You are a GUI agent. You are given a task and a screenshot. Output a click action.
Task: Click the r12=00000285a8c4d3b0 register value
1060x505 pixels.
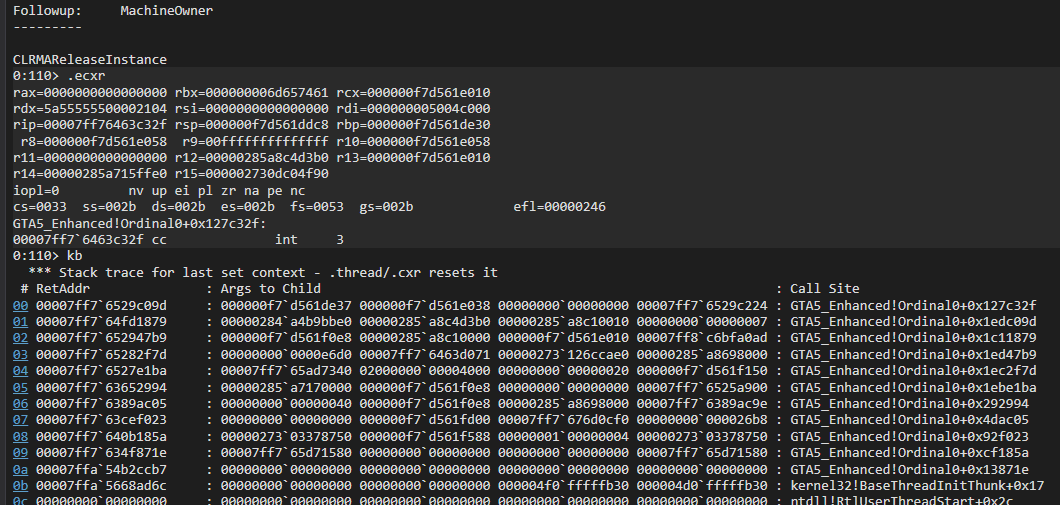click(x=251, y=158)
